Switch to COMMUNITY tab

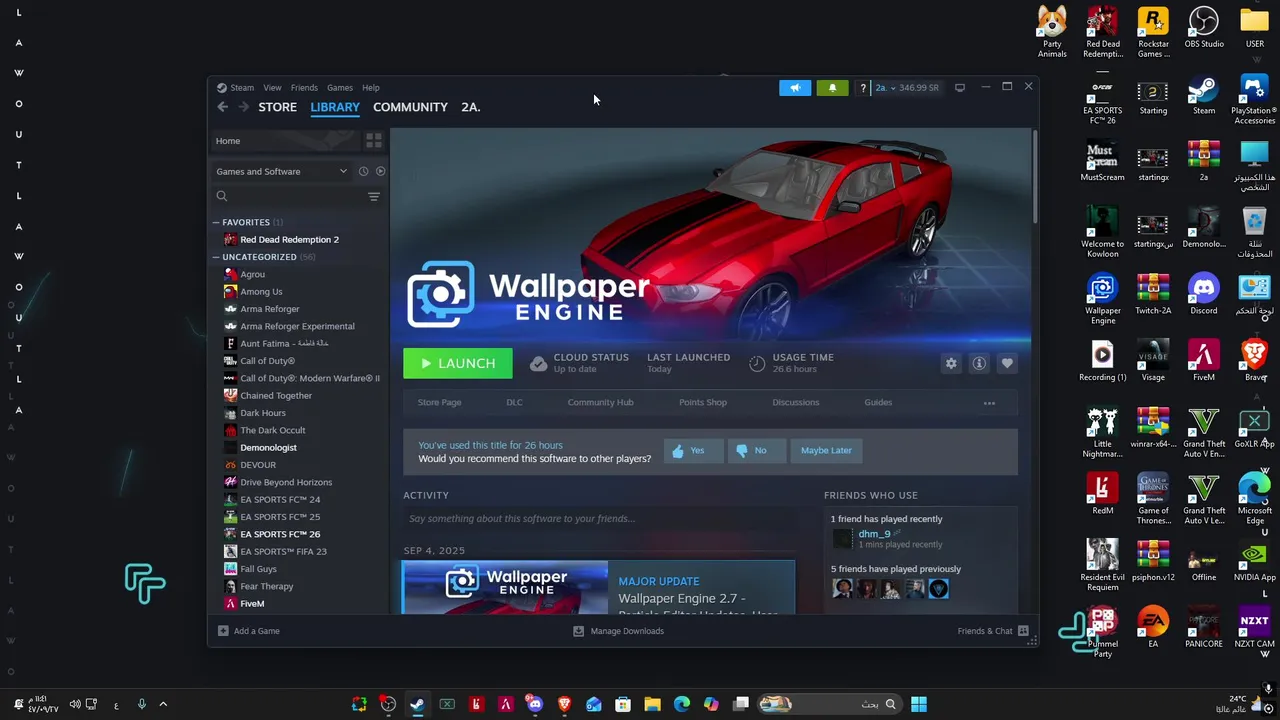(410, 107)
